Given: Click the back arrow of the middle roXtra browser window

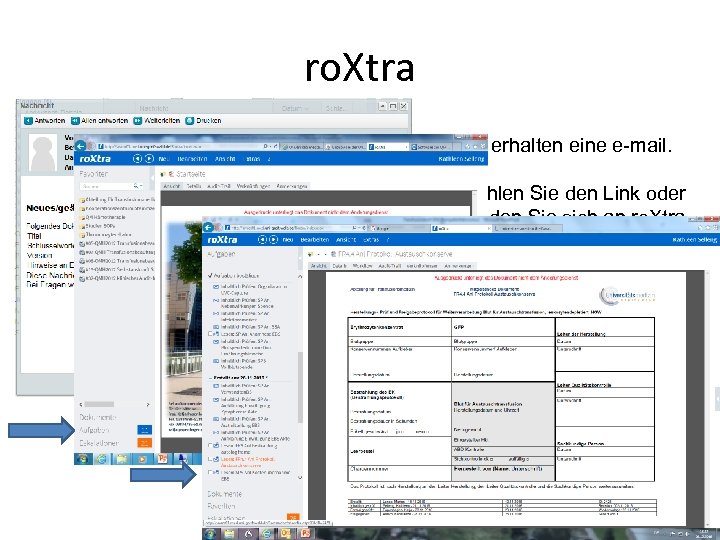Looking at the screenshot, I should coord(80,146).
